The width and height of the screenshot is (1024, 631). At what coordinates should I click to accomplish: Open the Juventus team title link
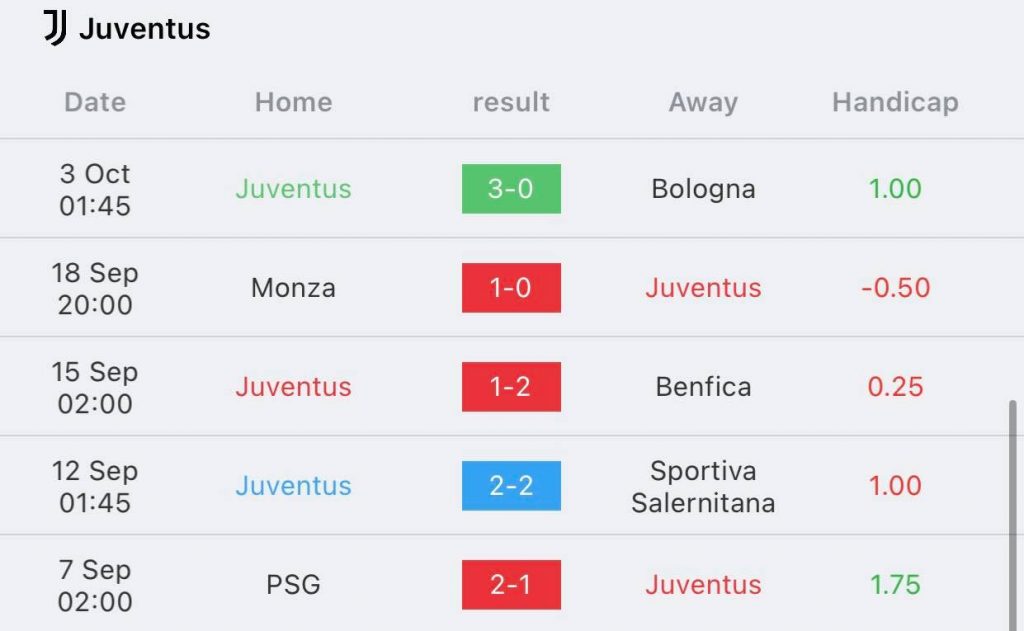point(144,29)
